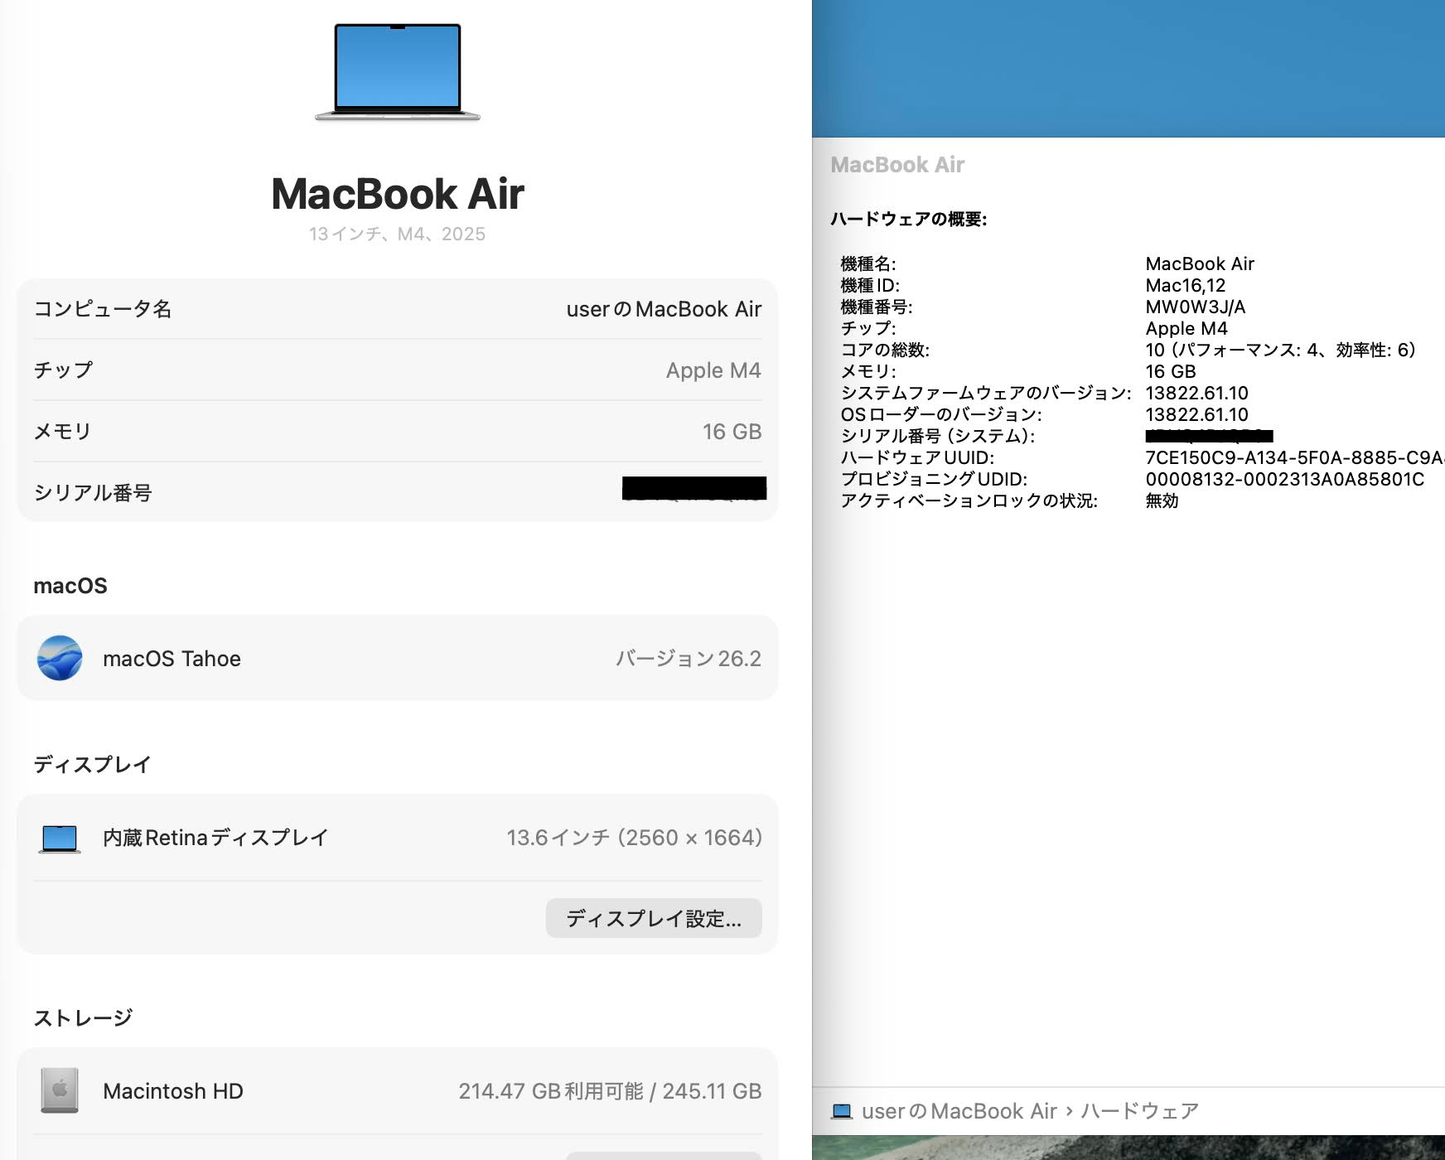The height and width of the screenshot is (1160, 1445).
Task: Click the macOS section heading
Action: (x=70, y=586)
